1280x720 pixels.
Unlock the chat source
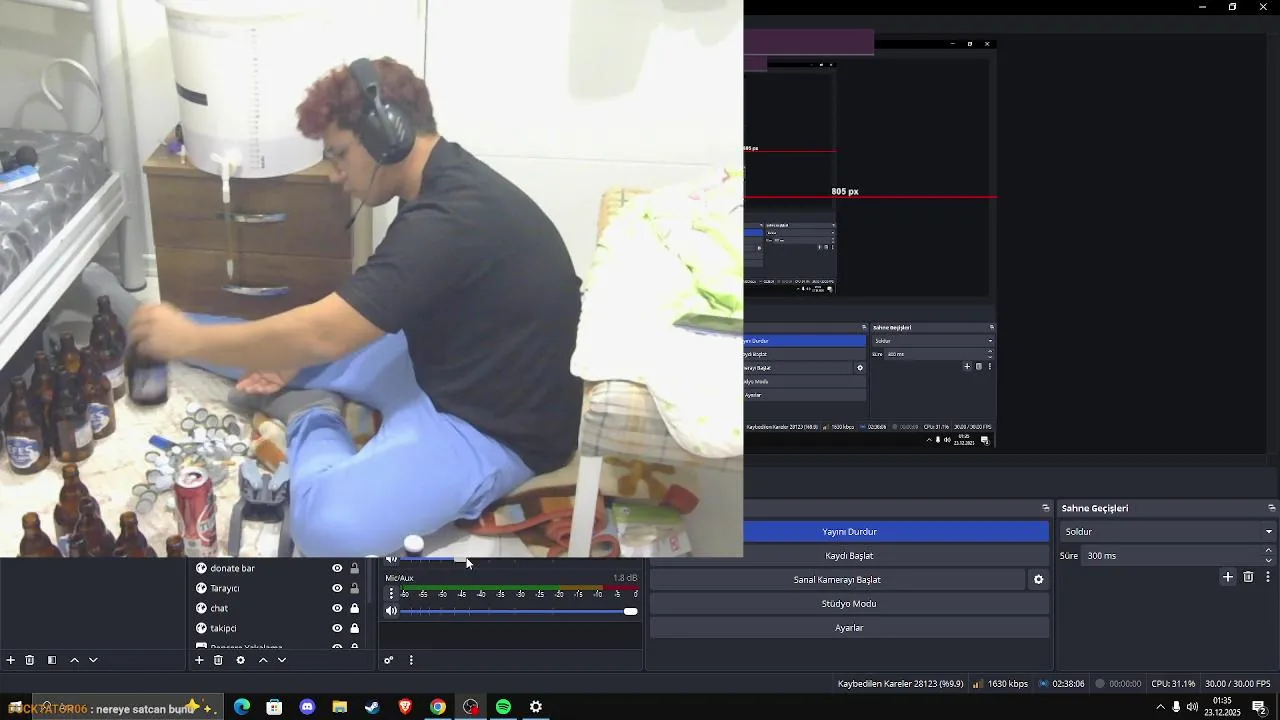click(354, 608)
